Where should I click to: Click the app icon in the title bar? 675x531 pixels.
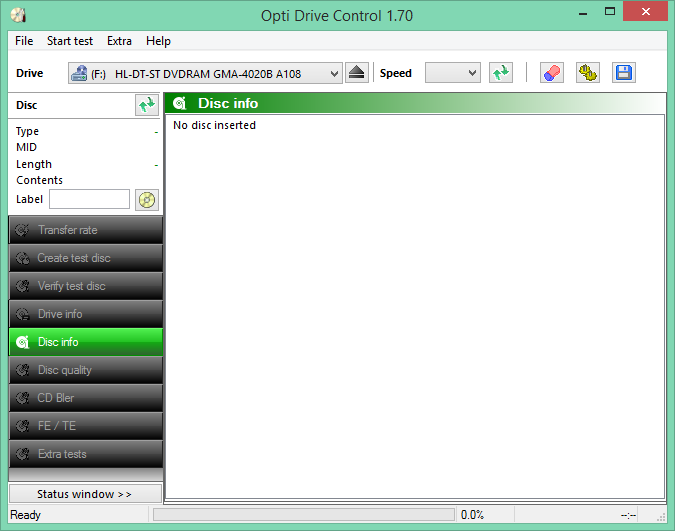click(x=18, y=16)
